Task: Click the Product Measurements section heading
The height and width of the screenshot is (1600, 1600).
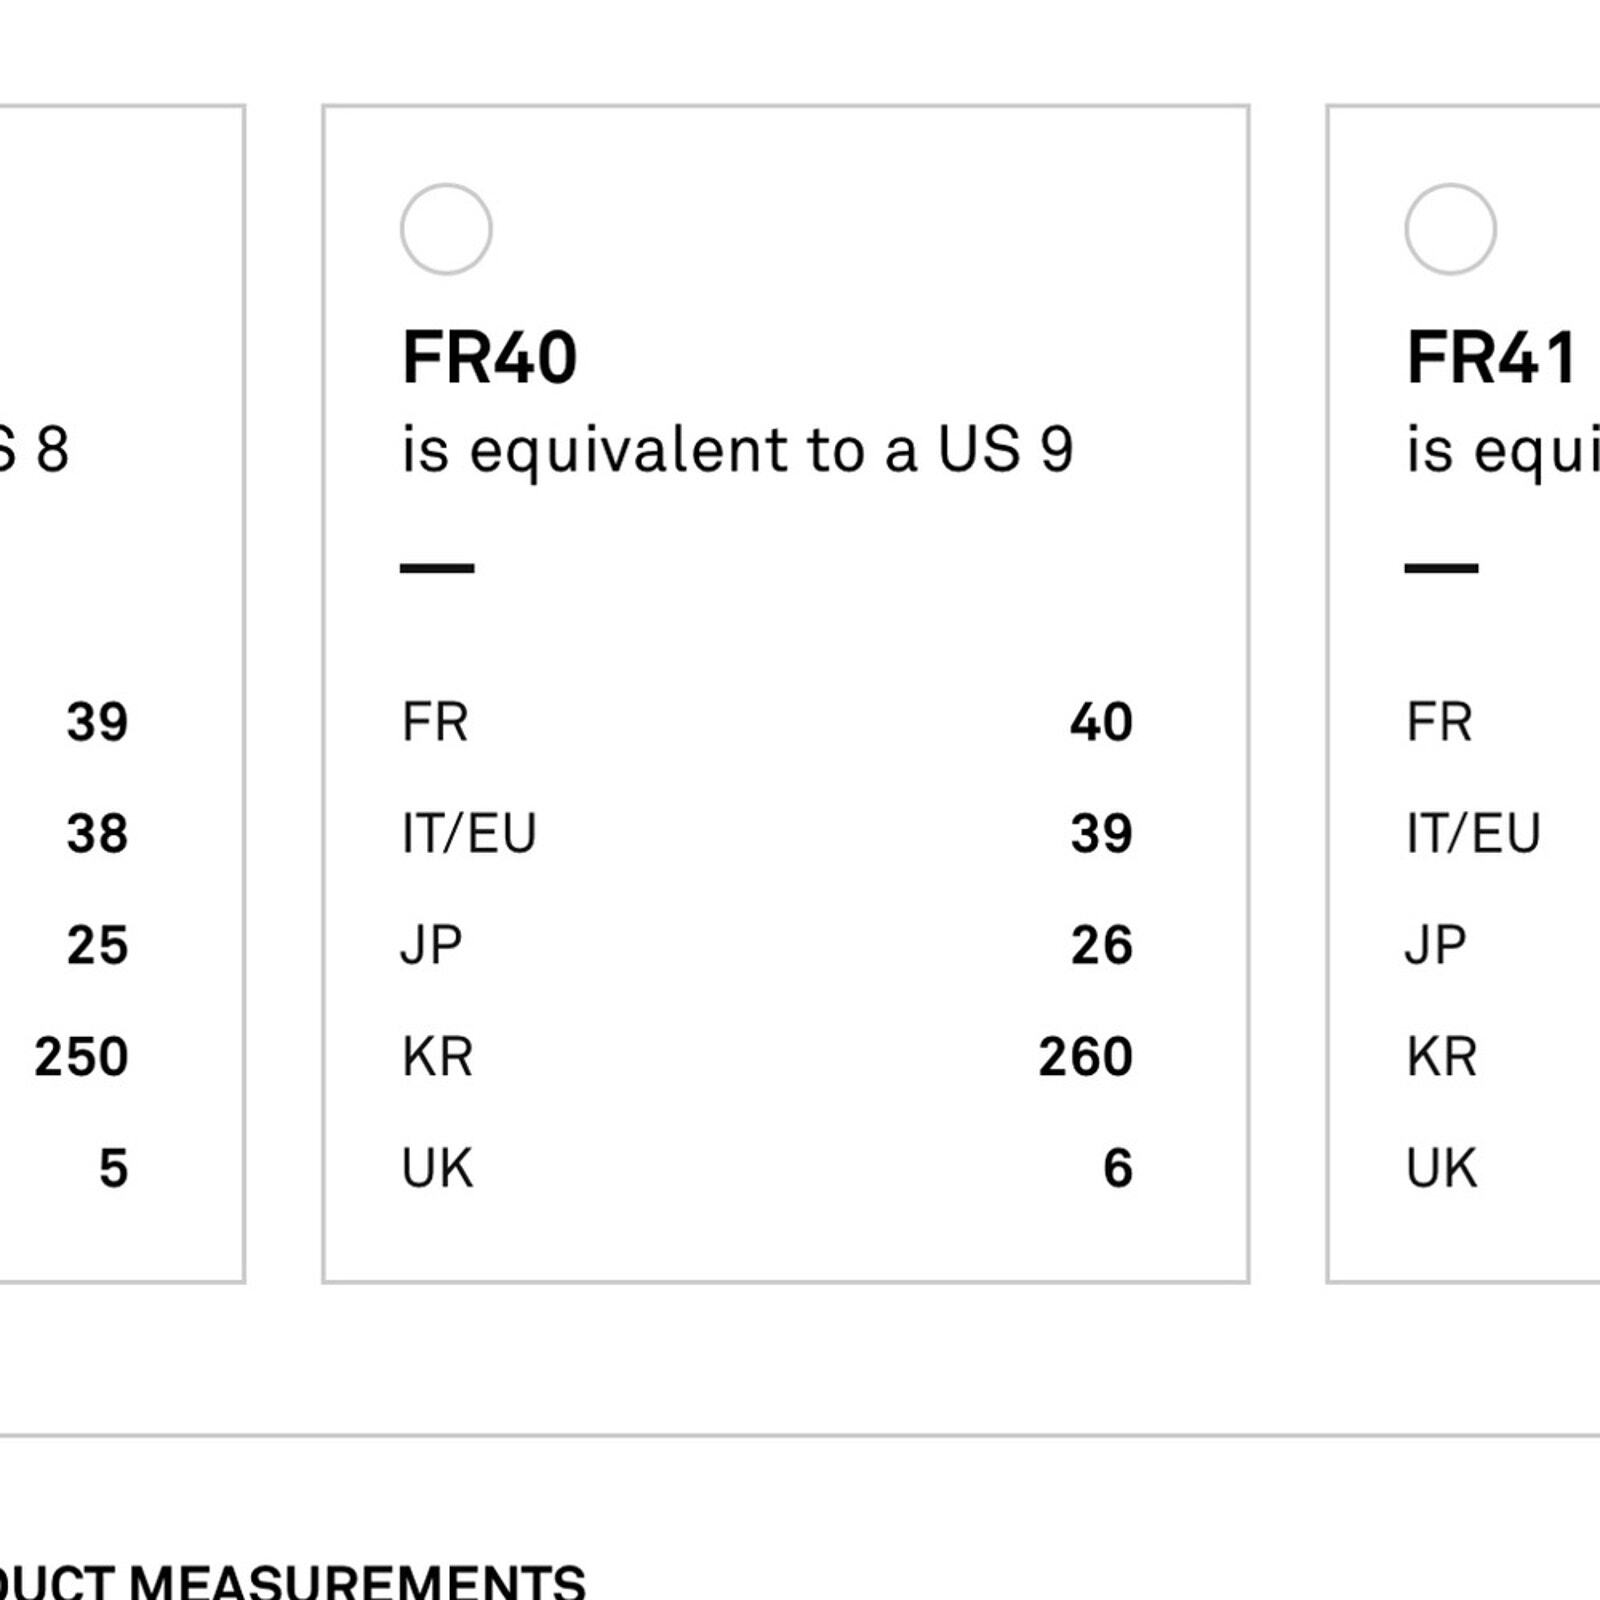Action: click(x=293, y=1580)
